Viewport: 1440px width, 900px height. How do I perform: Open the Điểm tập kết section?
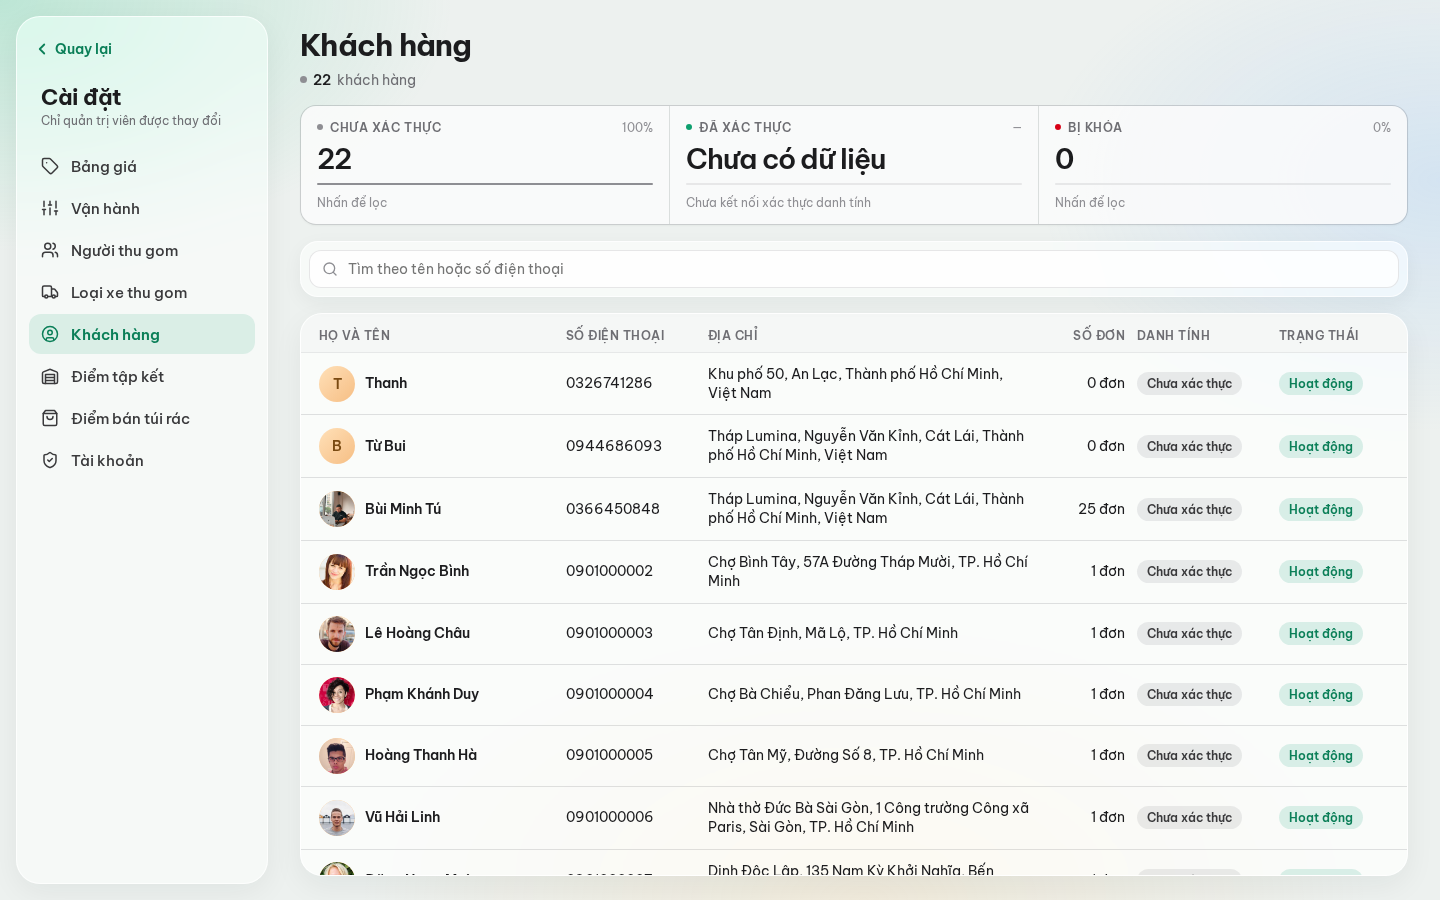(x=142, y=376)
